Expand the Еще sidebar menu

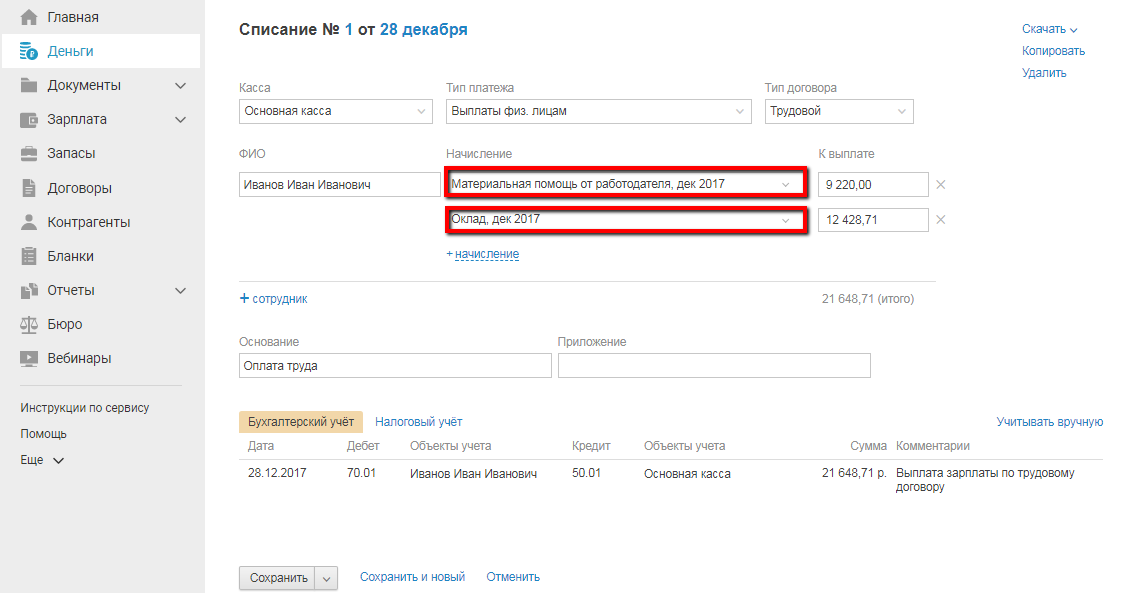coord(42,460)
